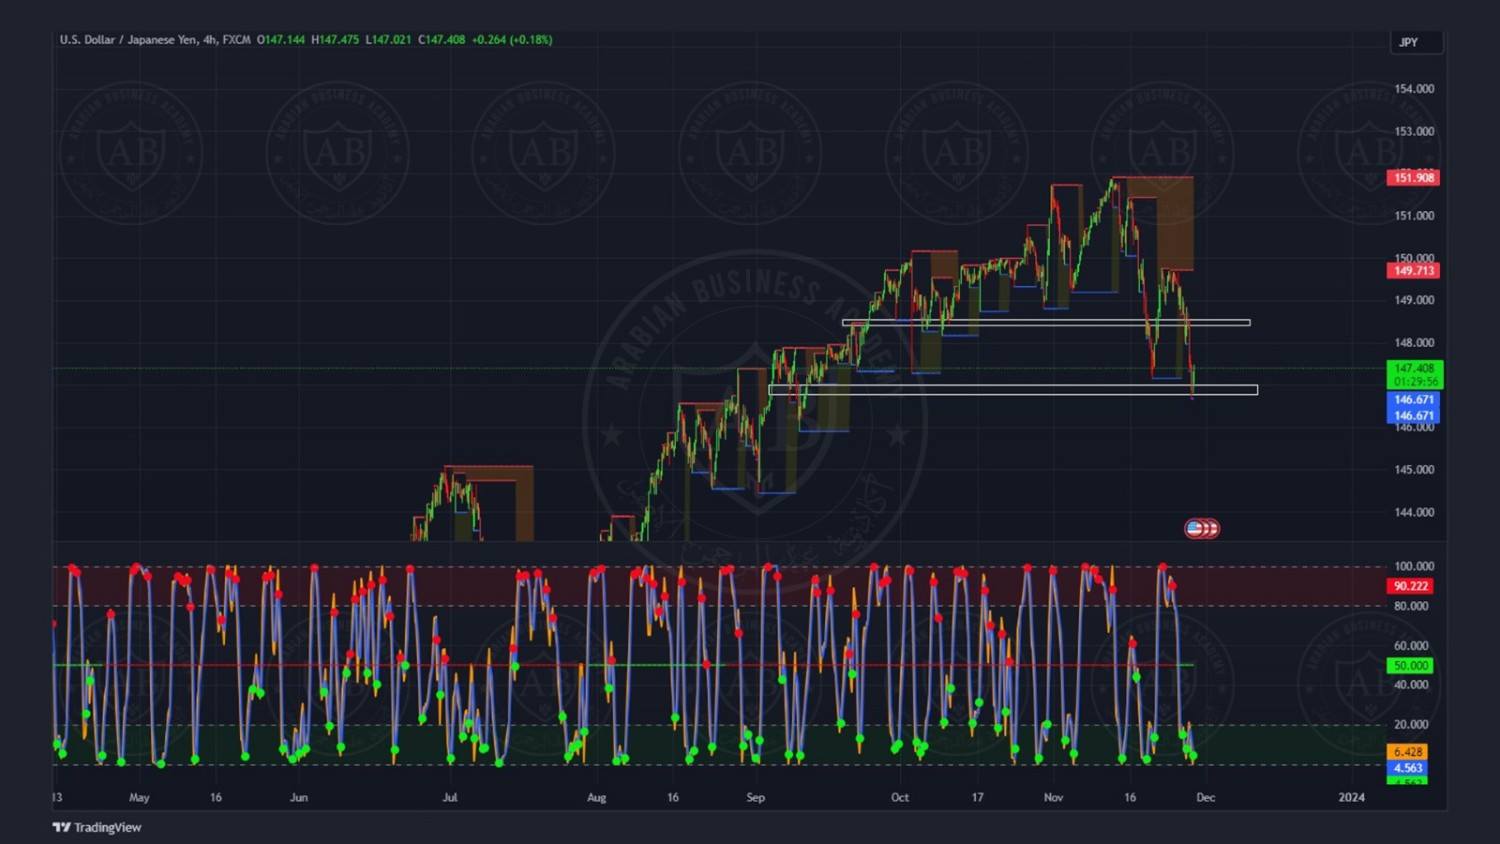The image size is (1500, 844).
Task: Click the O147.144 open value in header
Action: coord(281,40)
